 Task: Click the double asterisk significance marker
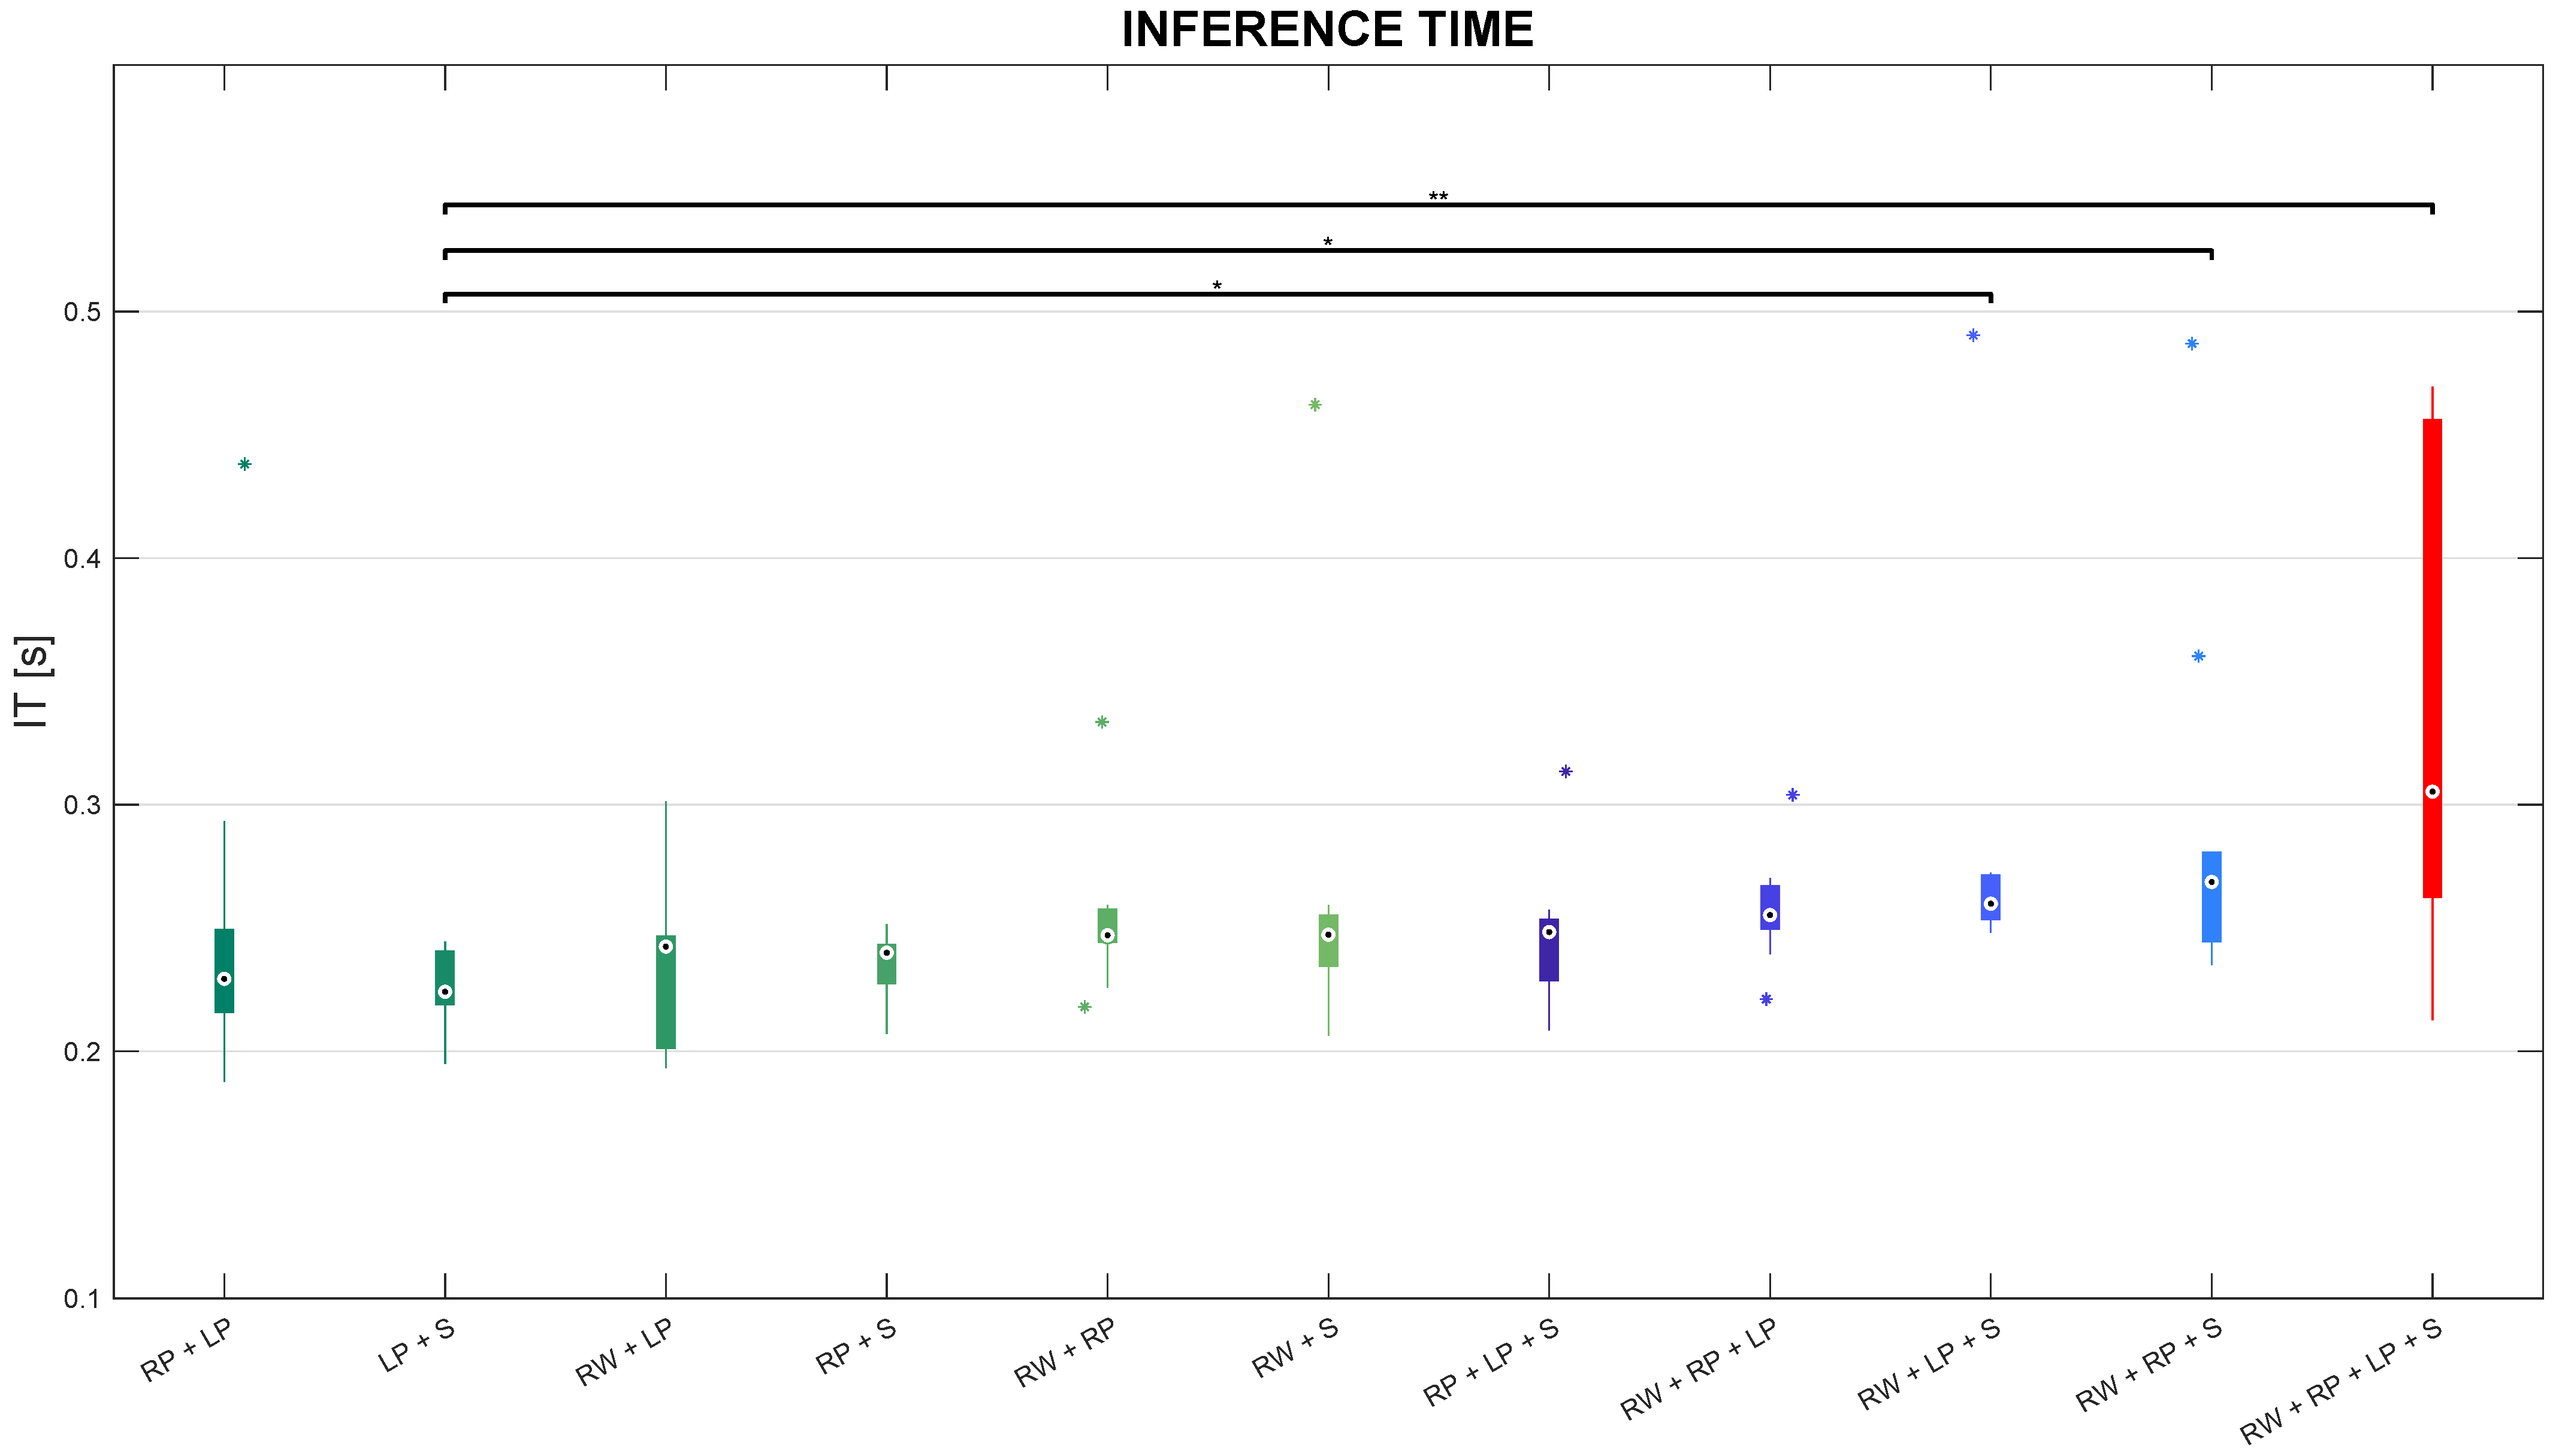coord(1438,197)
